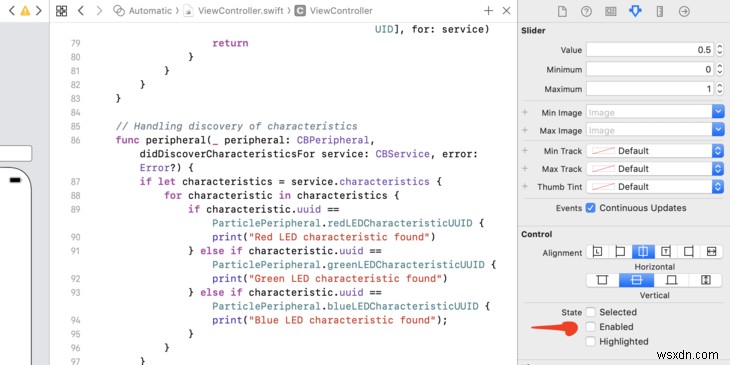The image size is (730, 365).
Task: Click the ViewController class breadcrumb
Action: tap(341, 11)
